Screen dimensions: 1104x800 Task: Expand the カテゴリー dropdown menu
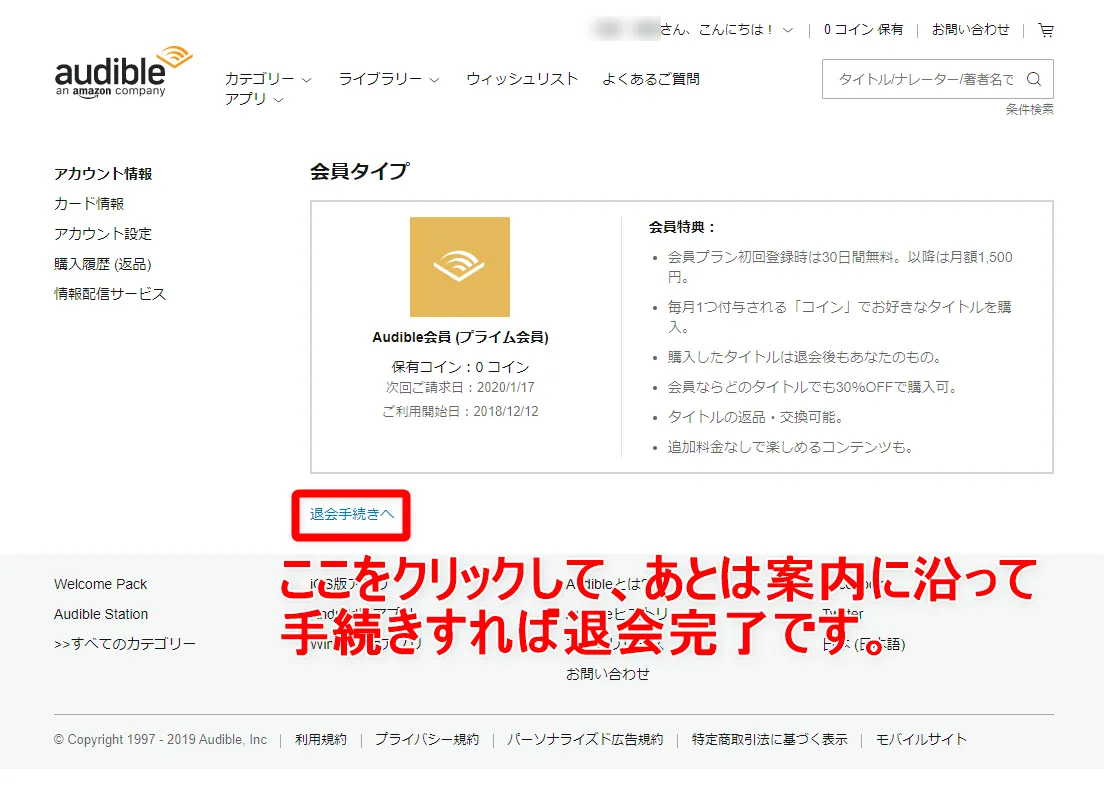[268, 79]
